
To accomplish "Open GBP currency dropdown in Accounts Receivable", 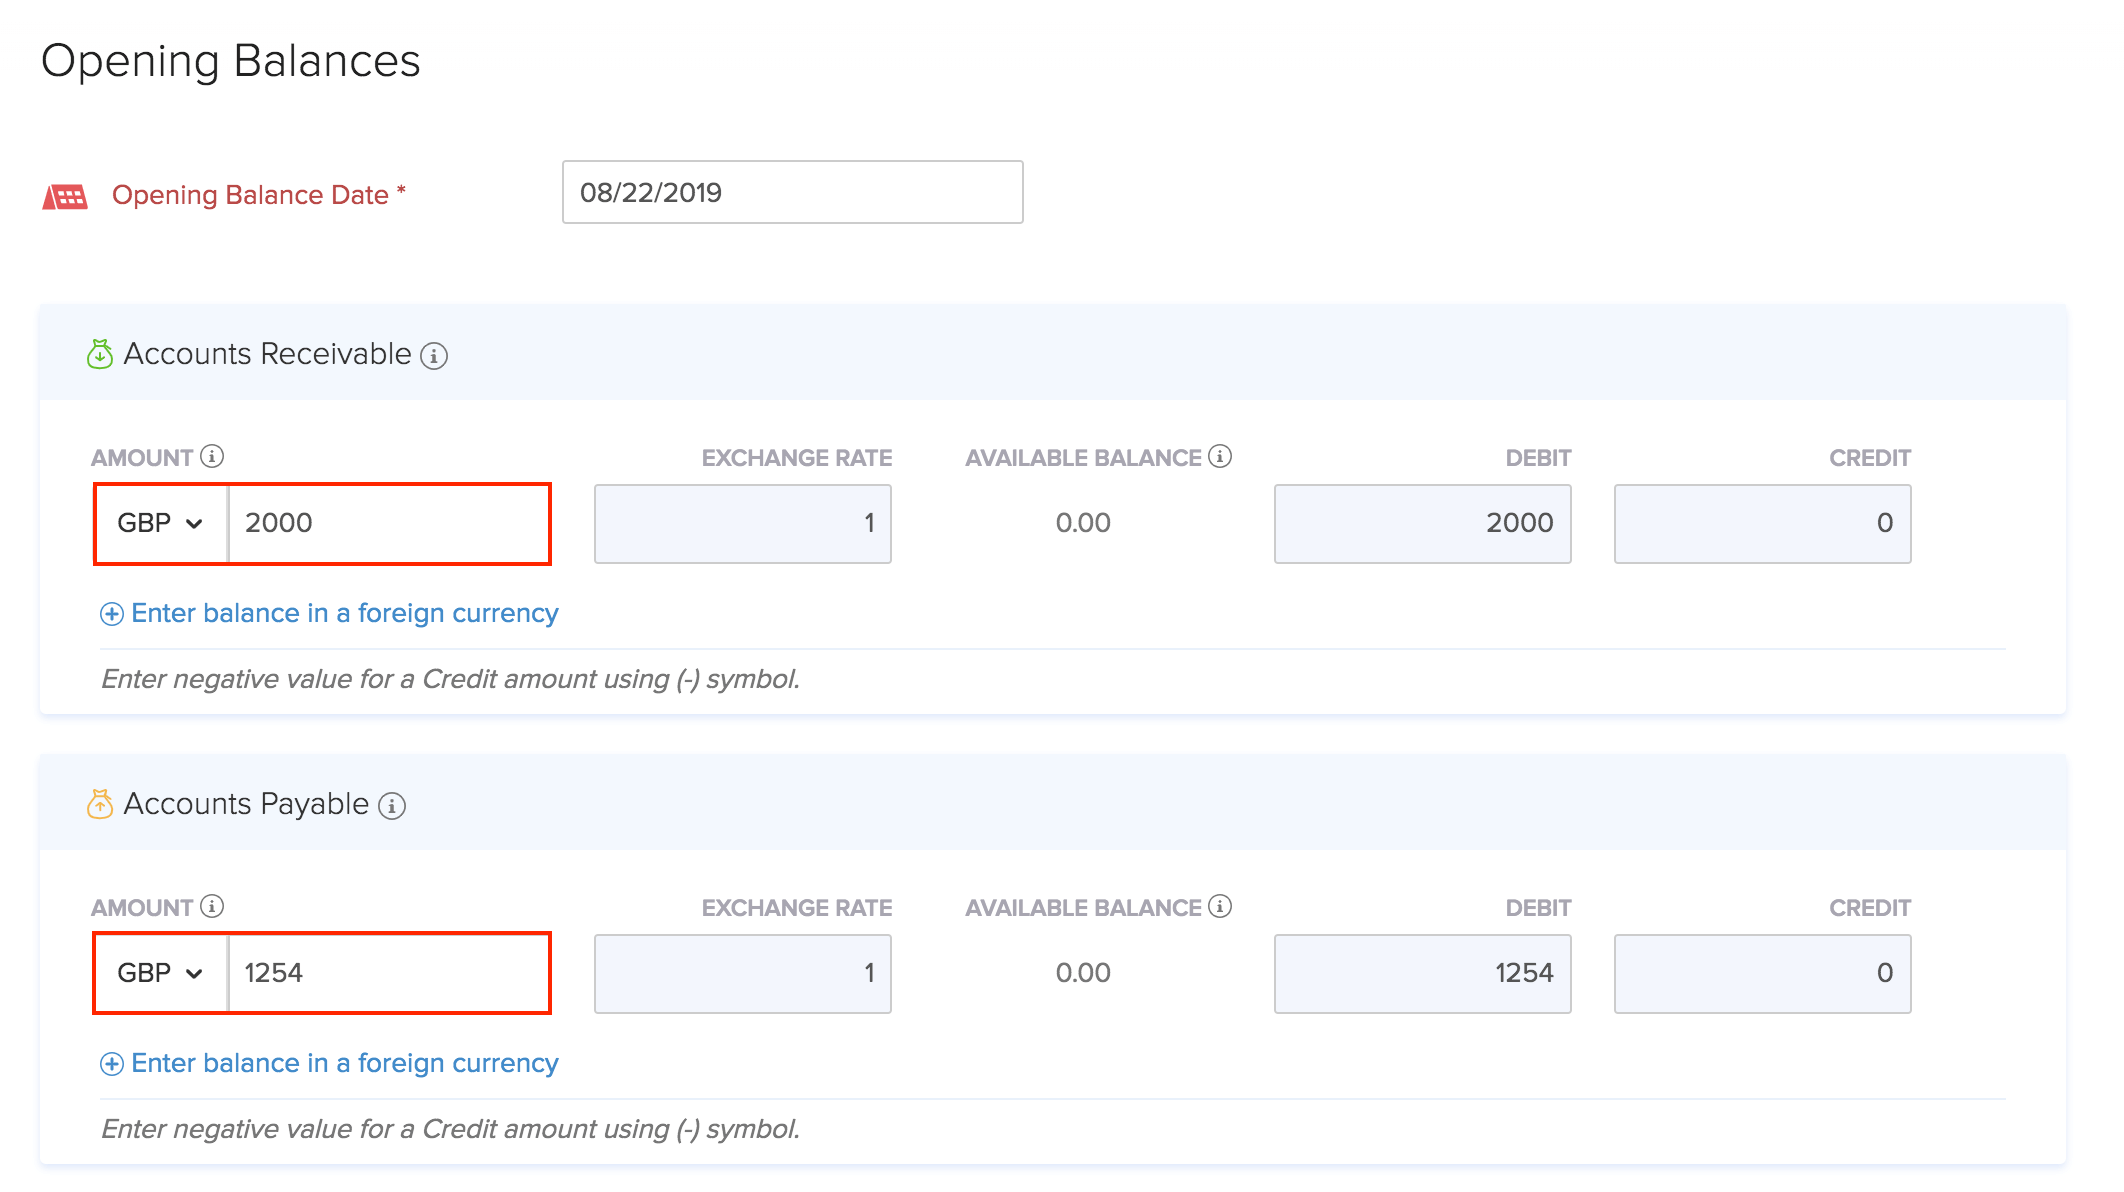I will pyautogui.click(x=161, y=523).
